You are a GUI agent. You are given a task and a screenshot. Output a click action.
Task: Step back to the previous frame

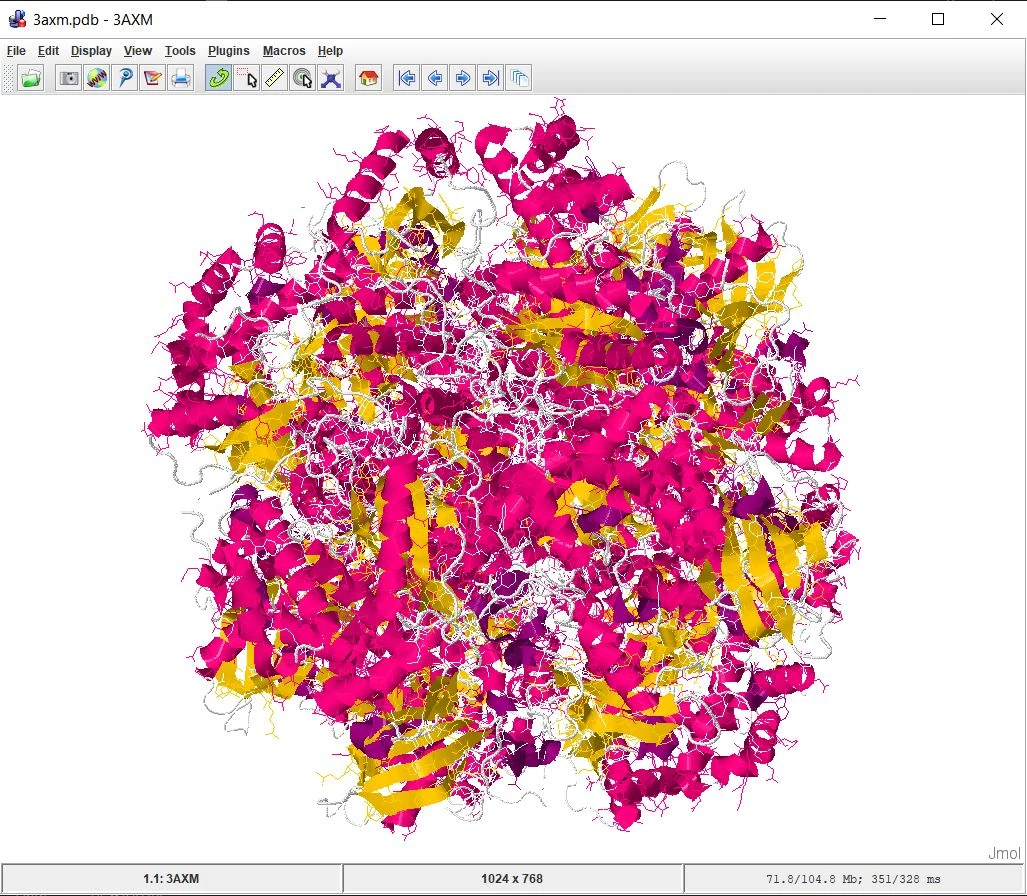[433, 77]
